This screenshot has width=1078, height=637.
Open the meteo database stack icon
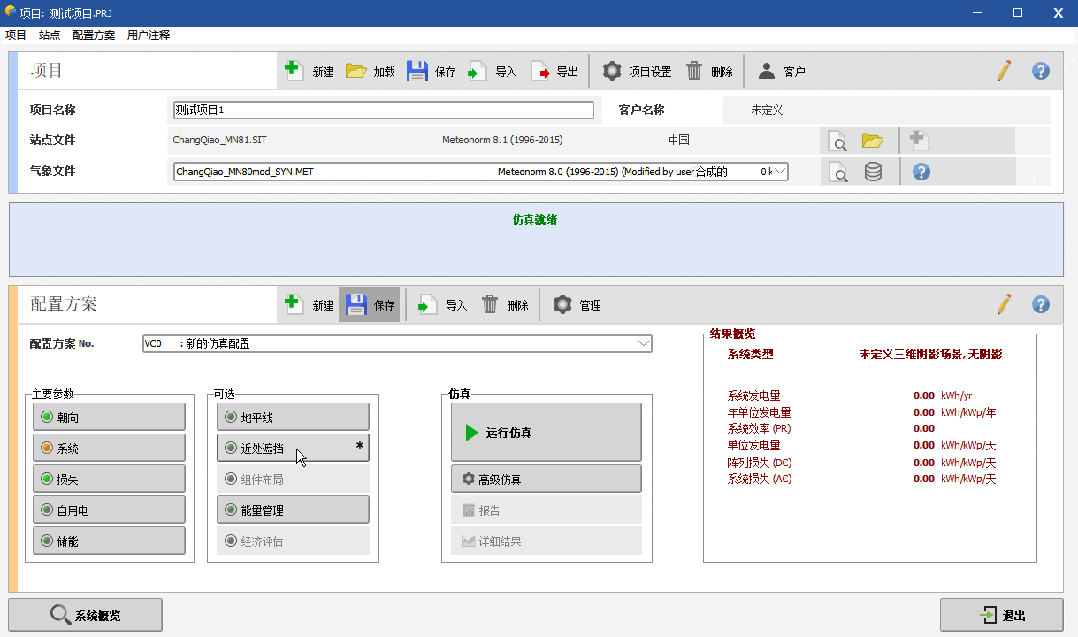pos(873,171)
